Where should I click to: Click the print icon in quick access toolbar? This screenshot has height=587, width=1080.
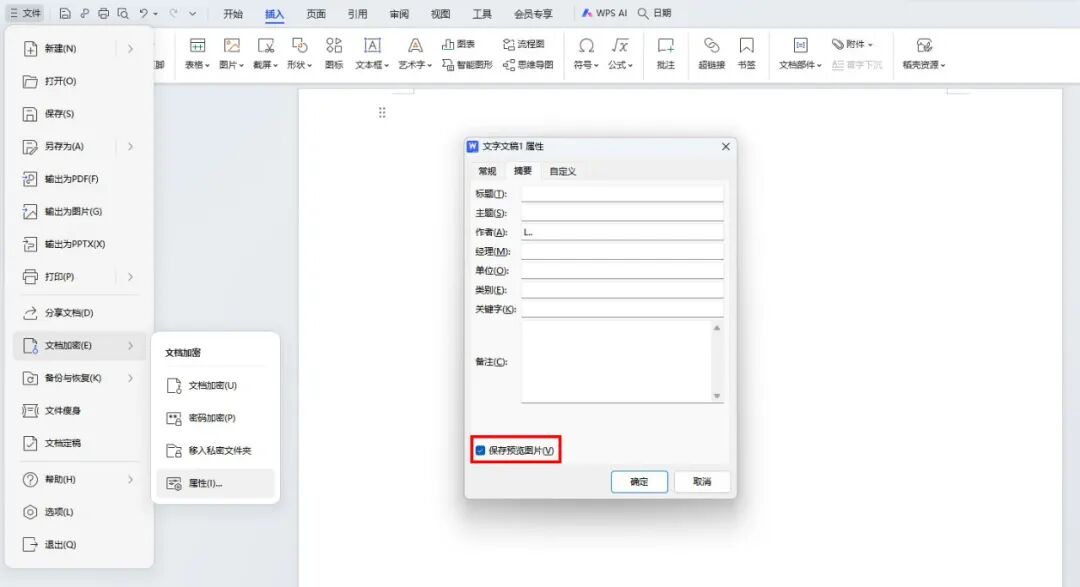tap(103, 13)
